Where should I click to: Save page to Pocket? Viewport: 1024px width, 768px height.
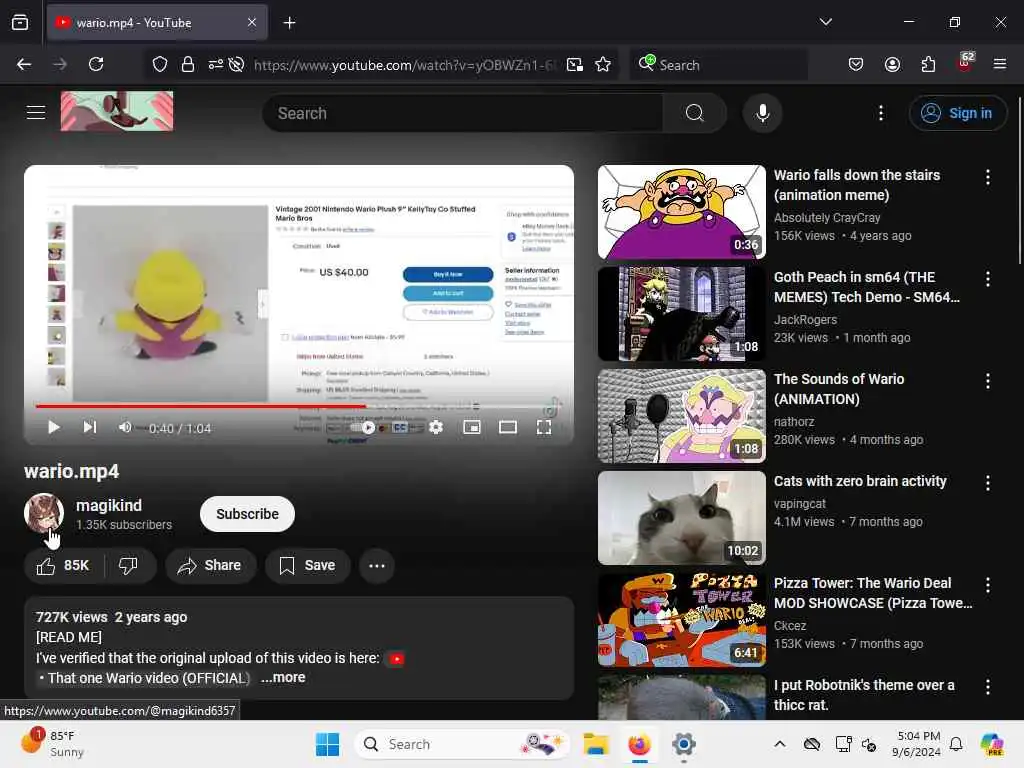[856, 64]
